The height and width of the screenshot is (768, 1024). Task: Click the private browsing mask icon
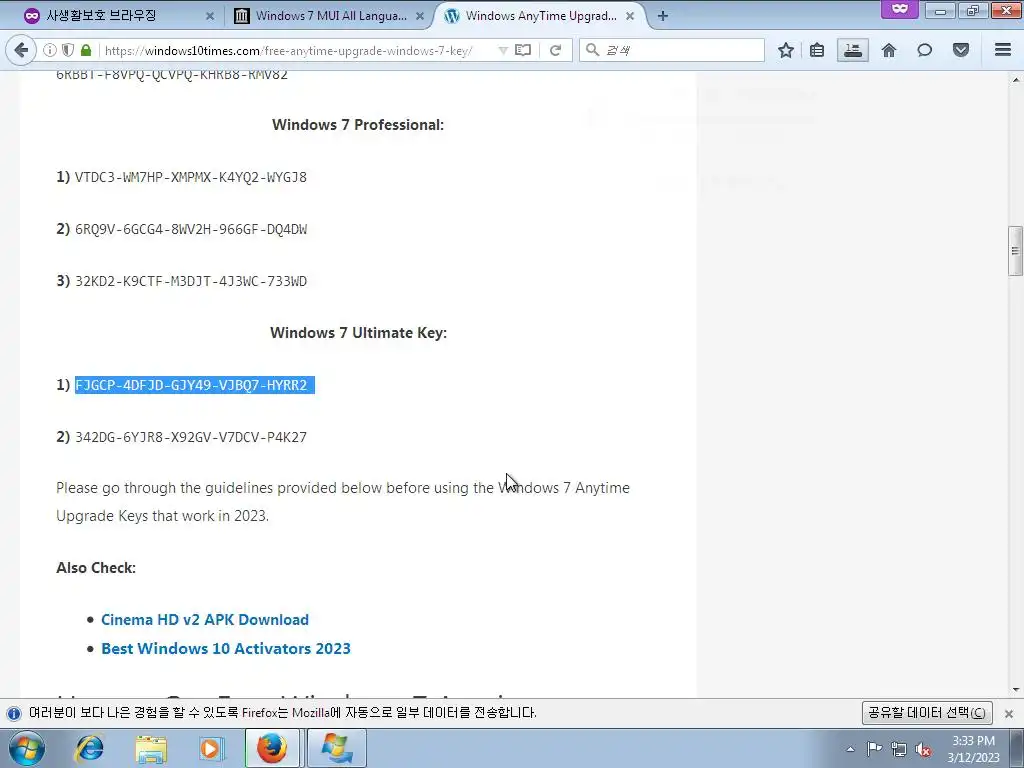pyautogui.click(x=900, y=9)
